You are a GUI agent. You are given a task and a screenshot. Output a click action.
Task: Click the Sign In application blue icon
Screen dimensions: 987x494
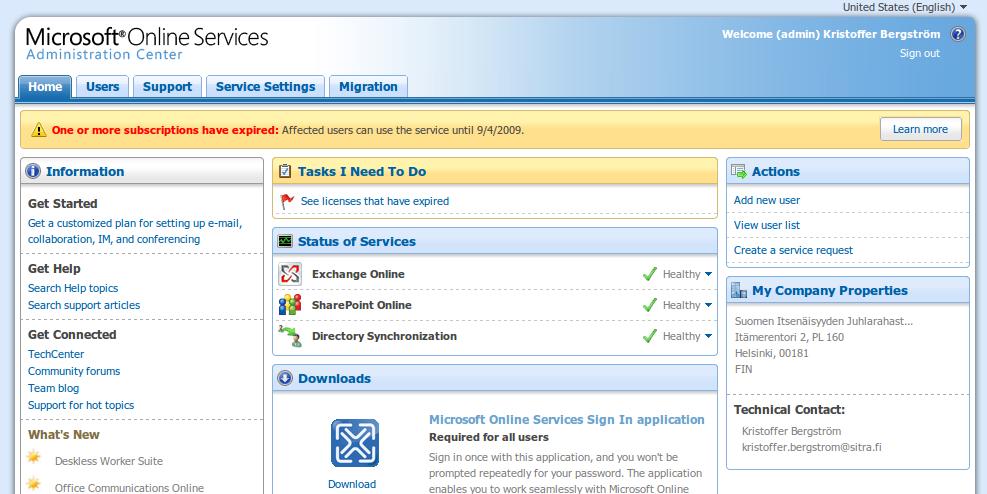355,443
